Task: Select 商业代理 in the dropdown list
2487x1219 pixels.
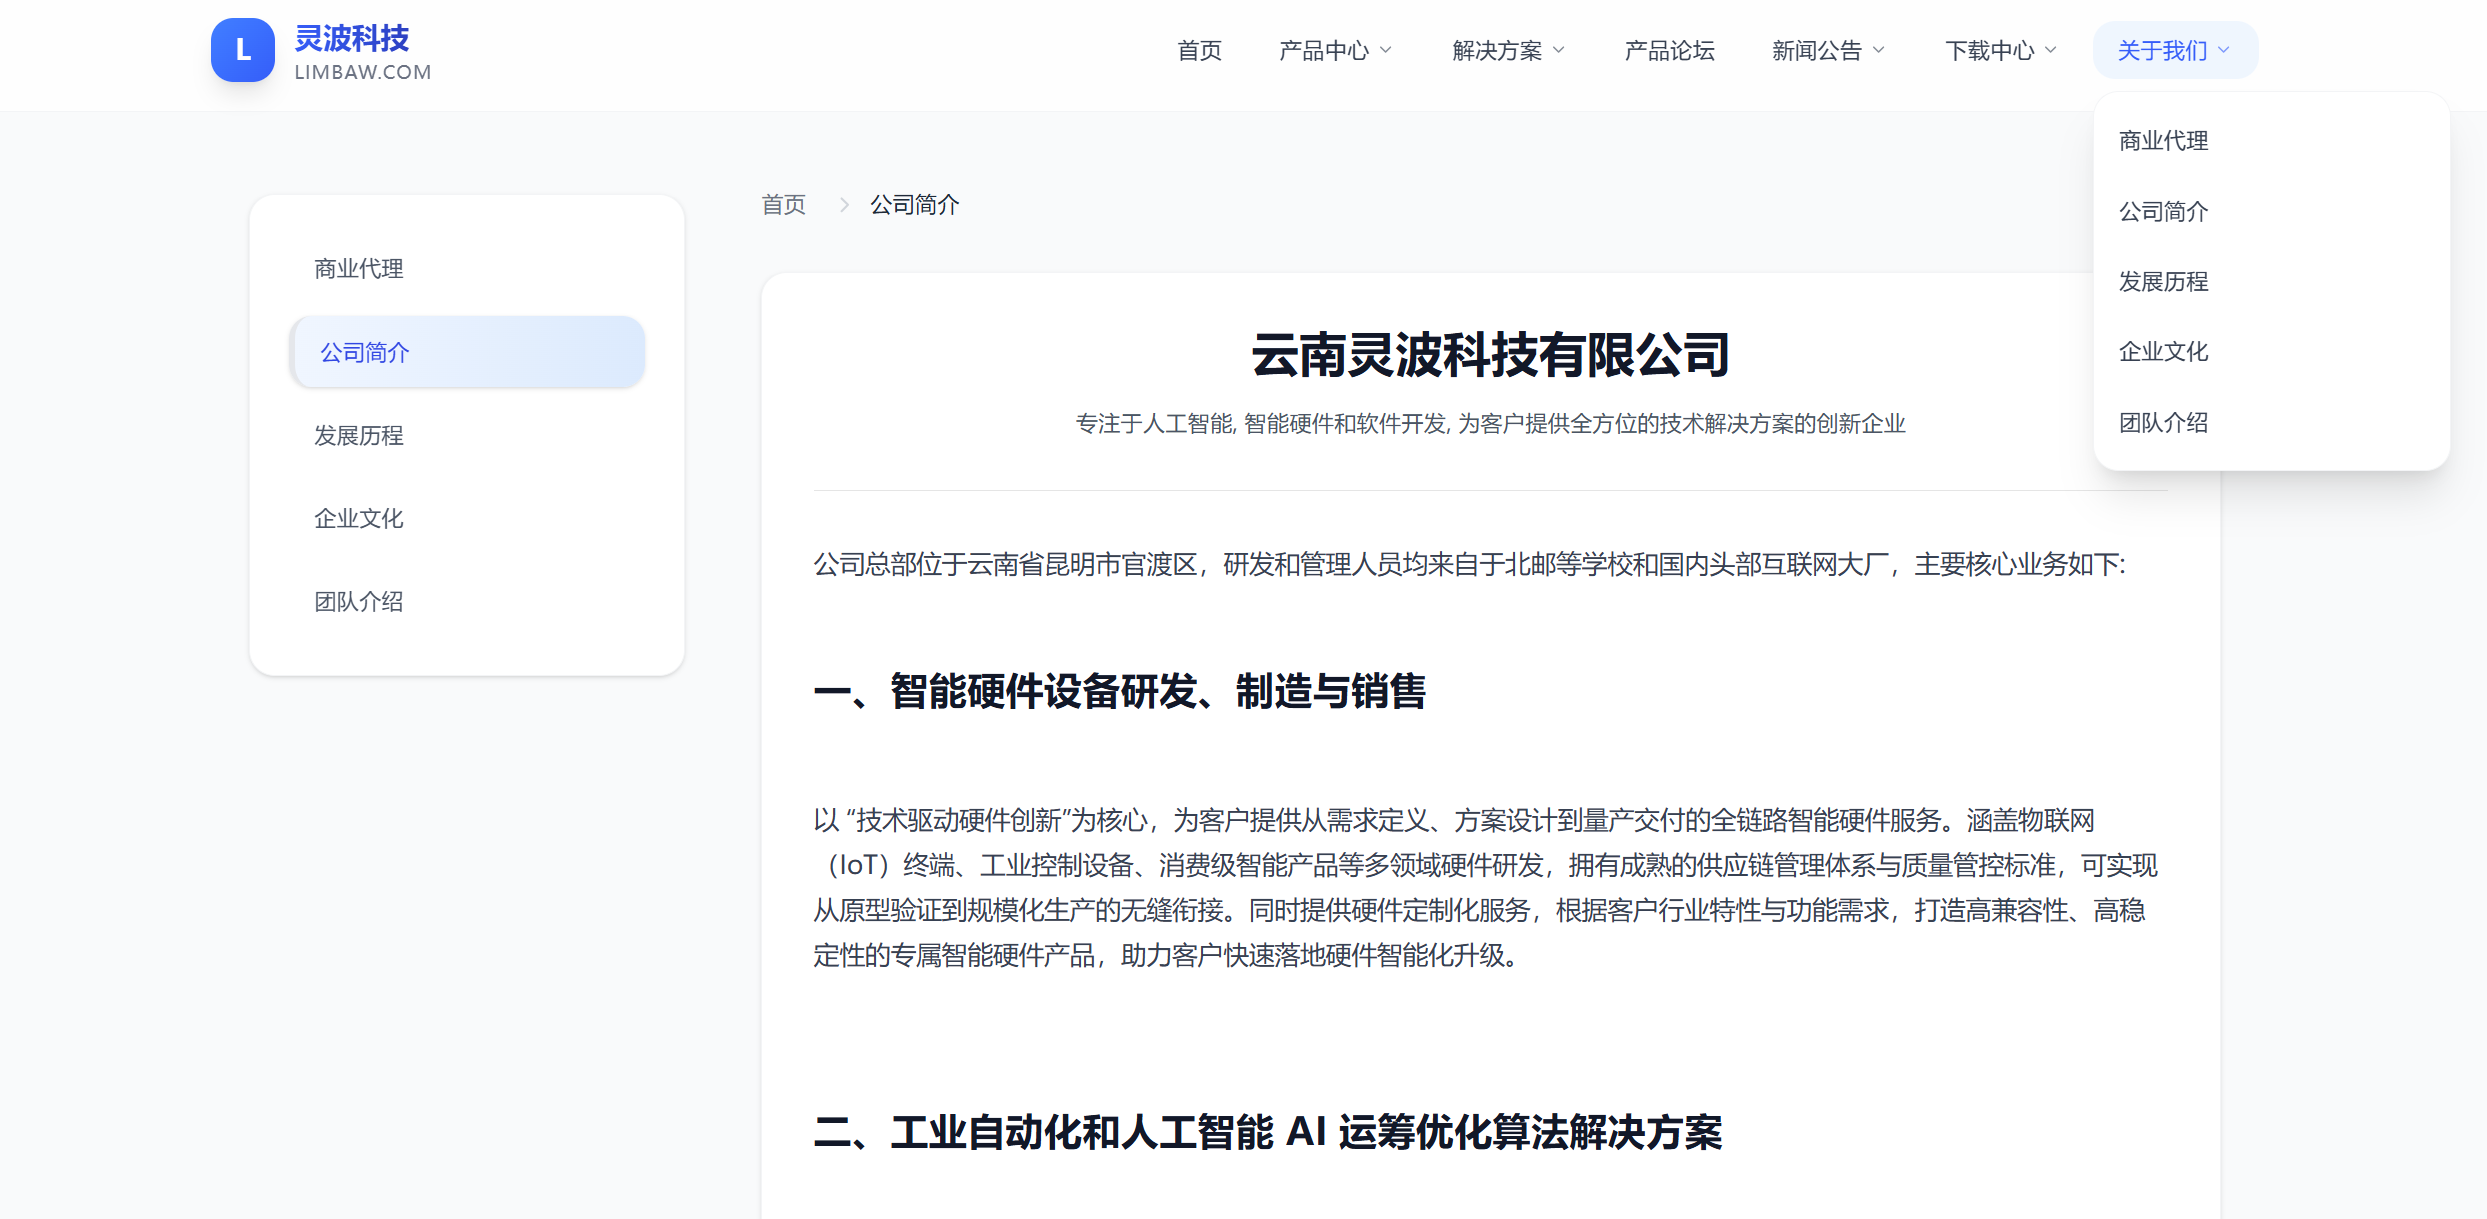Action: [2163, 141]
